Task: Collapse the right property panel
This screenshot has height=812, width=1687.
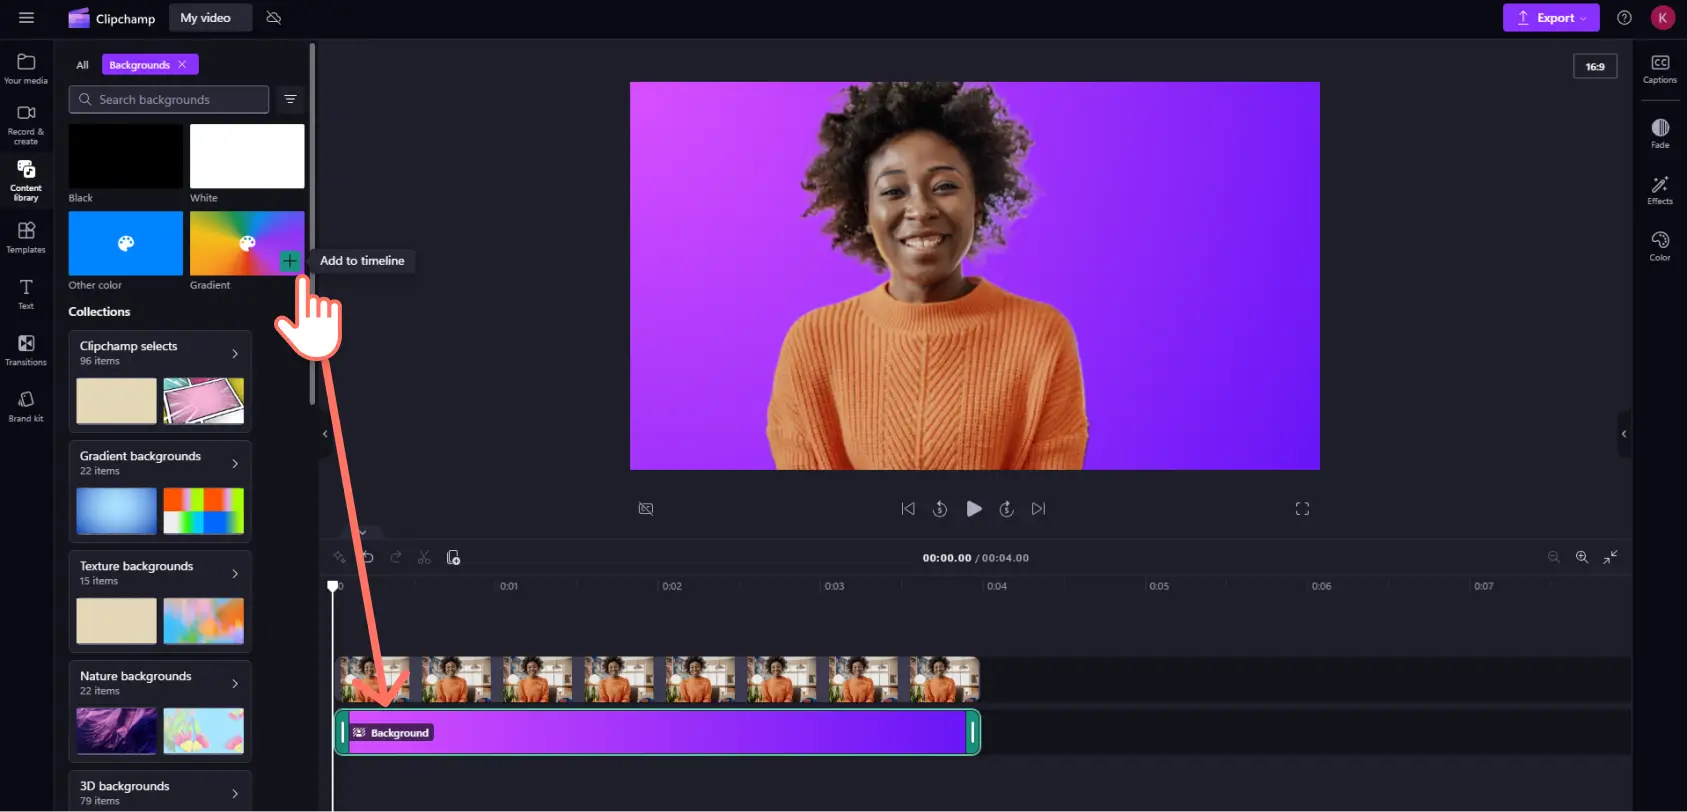Action: pyautogui.click(x=1624, y=434)
